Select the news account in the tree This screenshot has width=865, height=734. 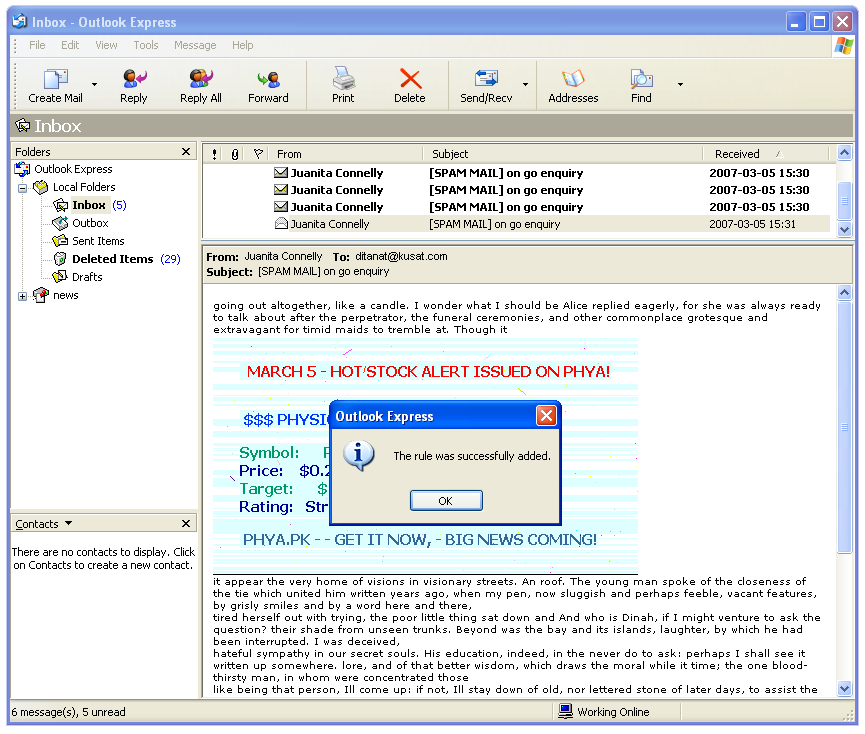coord(66,295)
